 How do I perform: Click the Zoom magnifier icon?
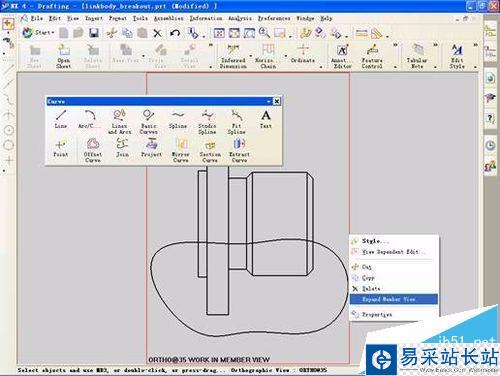[264, 33]
